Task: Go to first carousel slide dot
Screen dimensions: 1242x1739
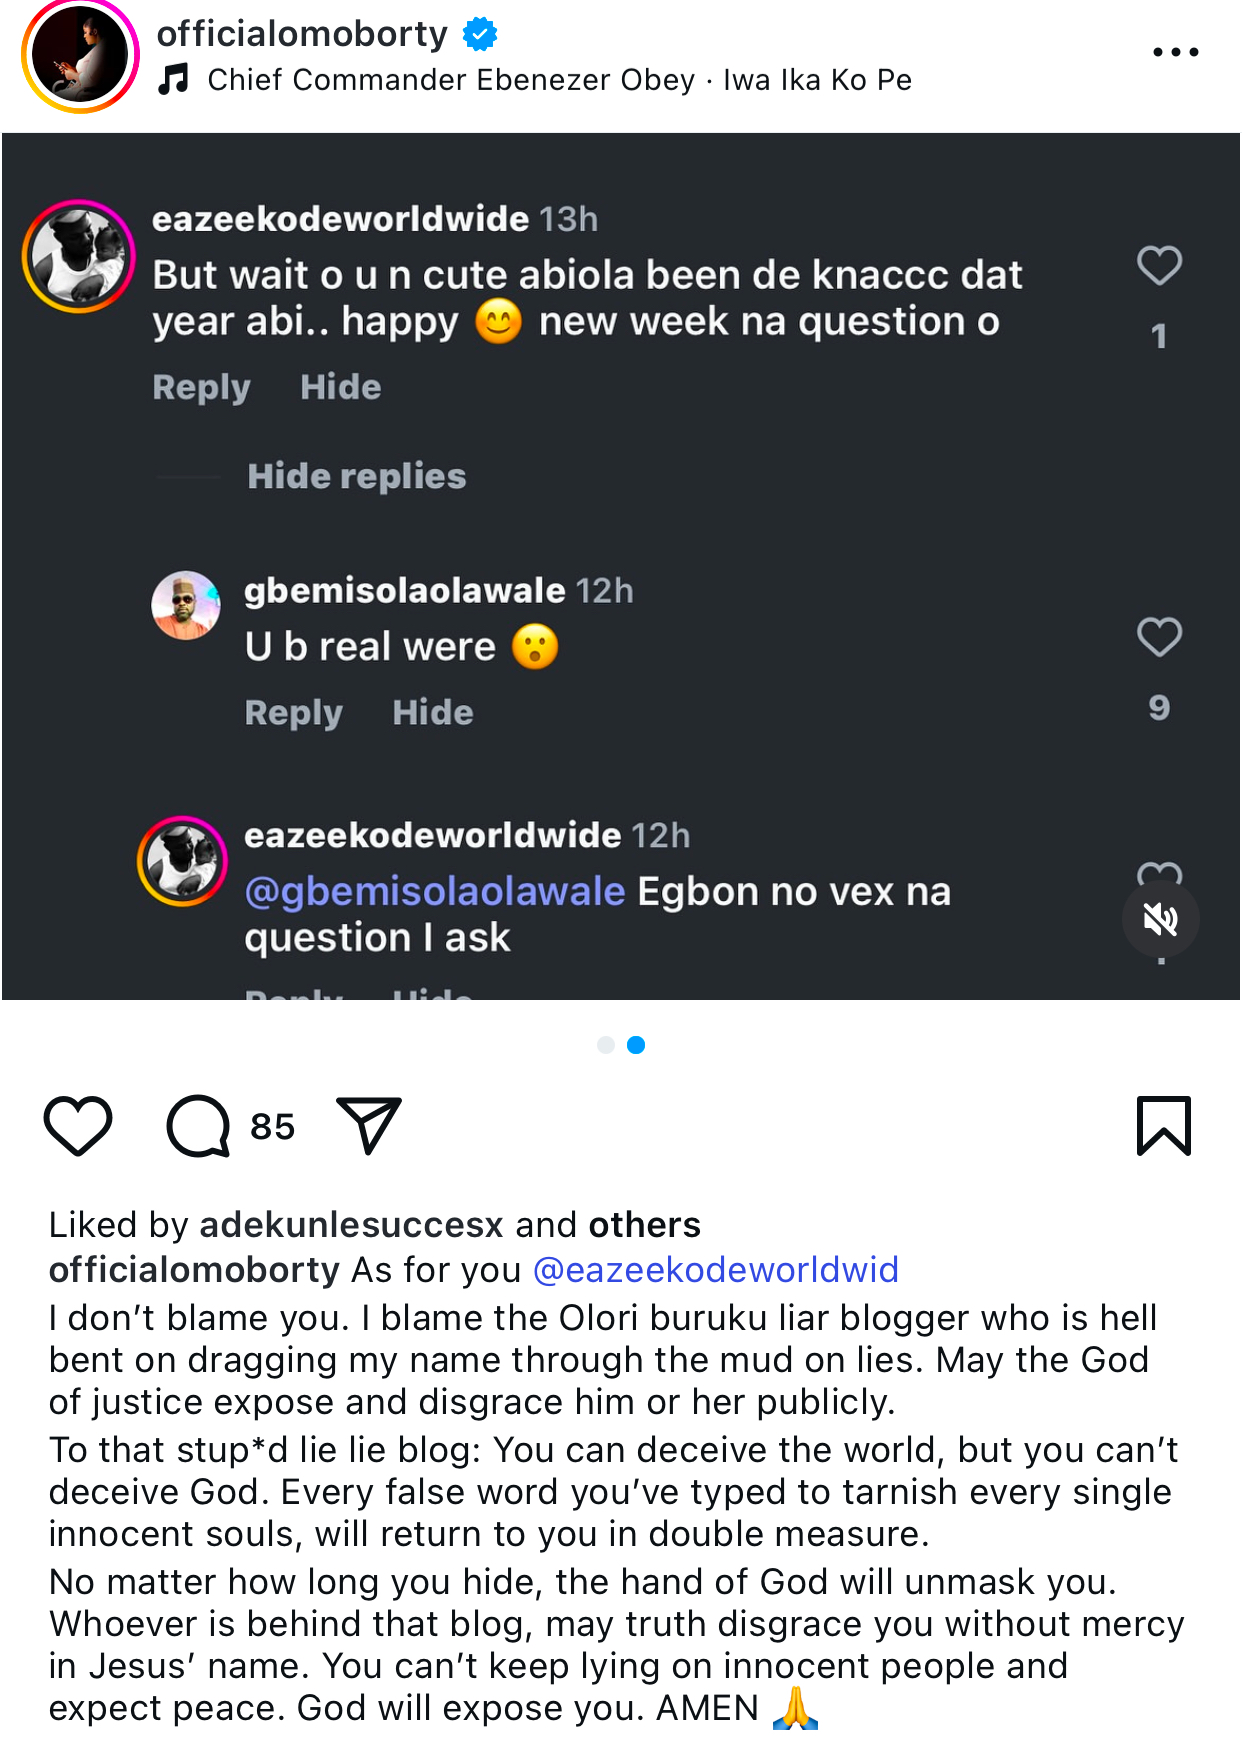Action: tap(605, 1045)
